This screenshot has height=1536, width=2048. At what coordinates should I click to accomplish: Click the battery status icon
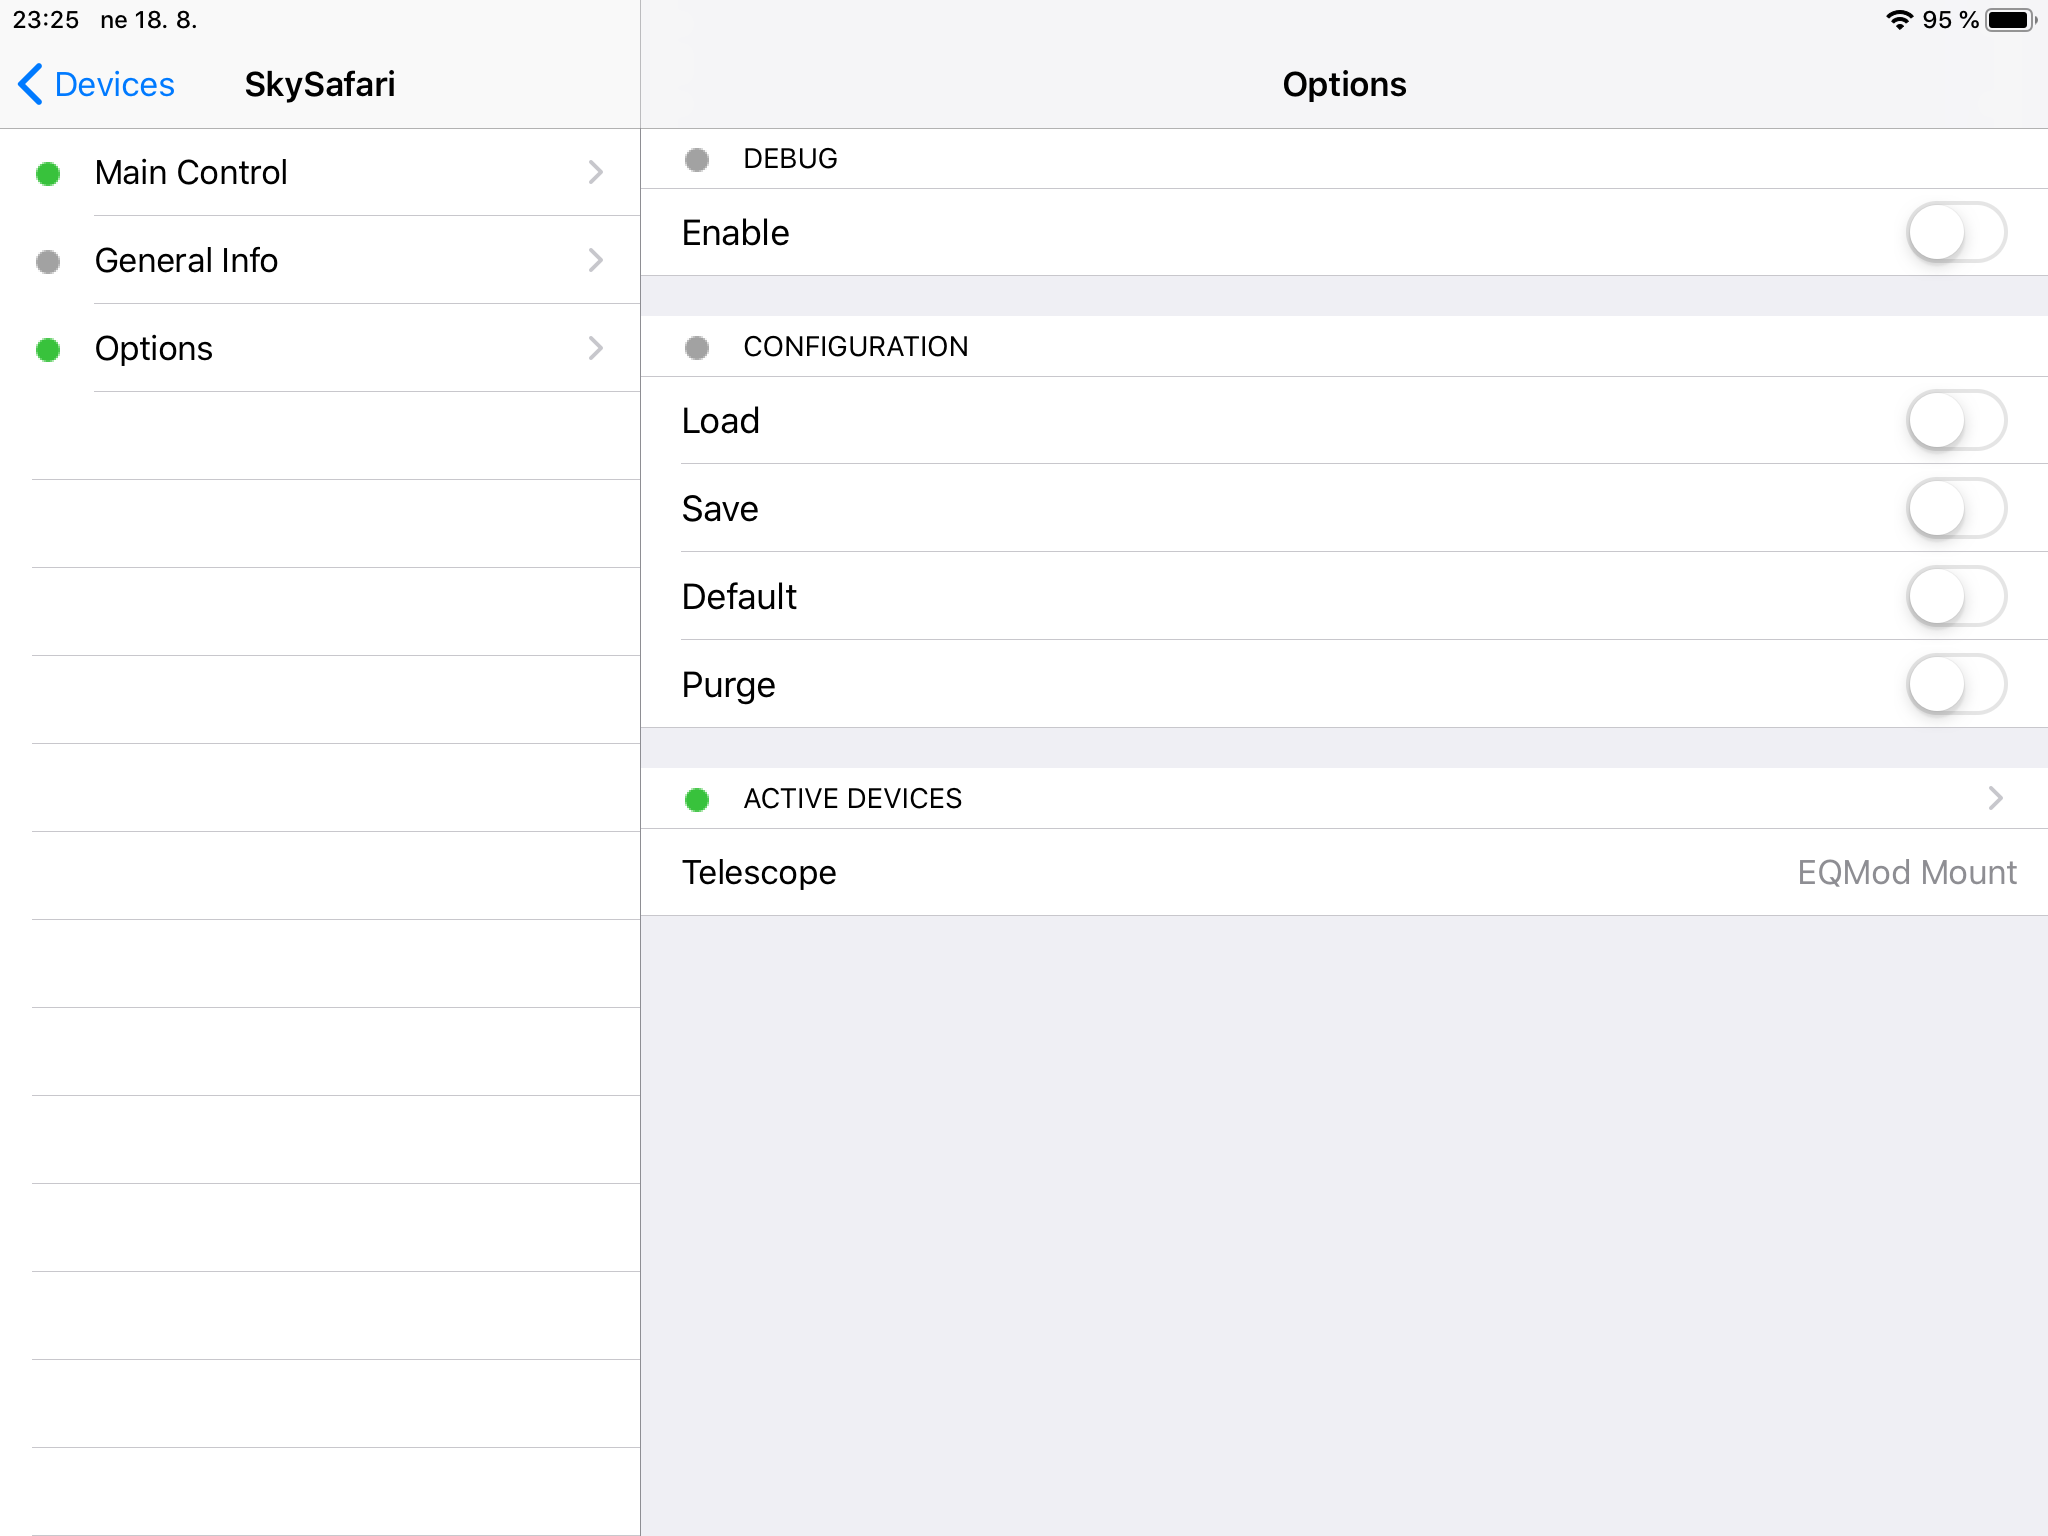point(2011,20)
